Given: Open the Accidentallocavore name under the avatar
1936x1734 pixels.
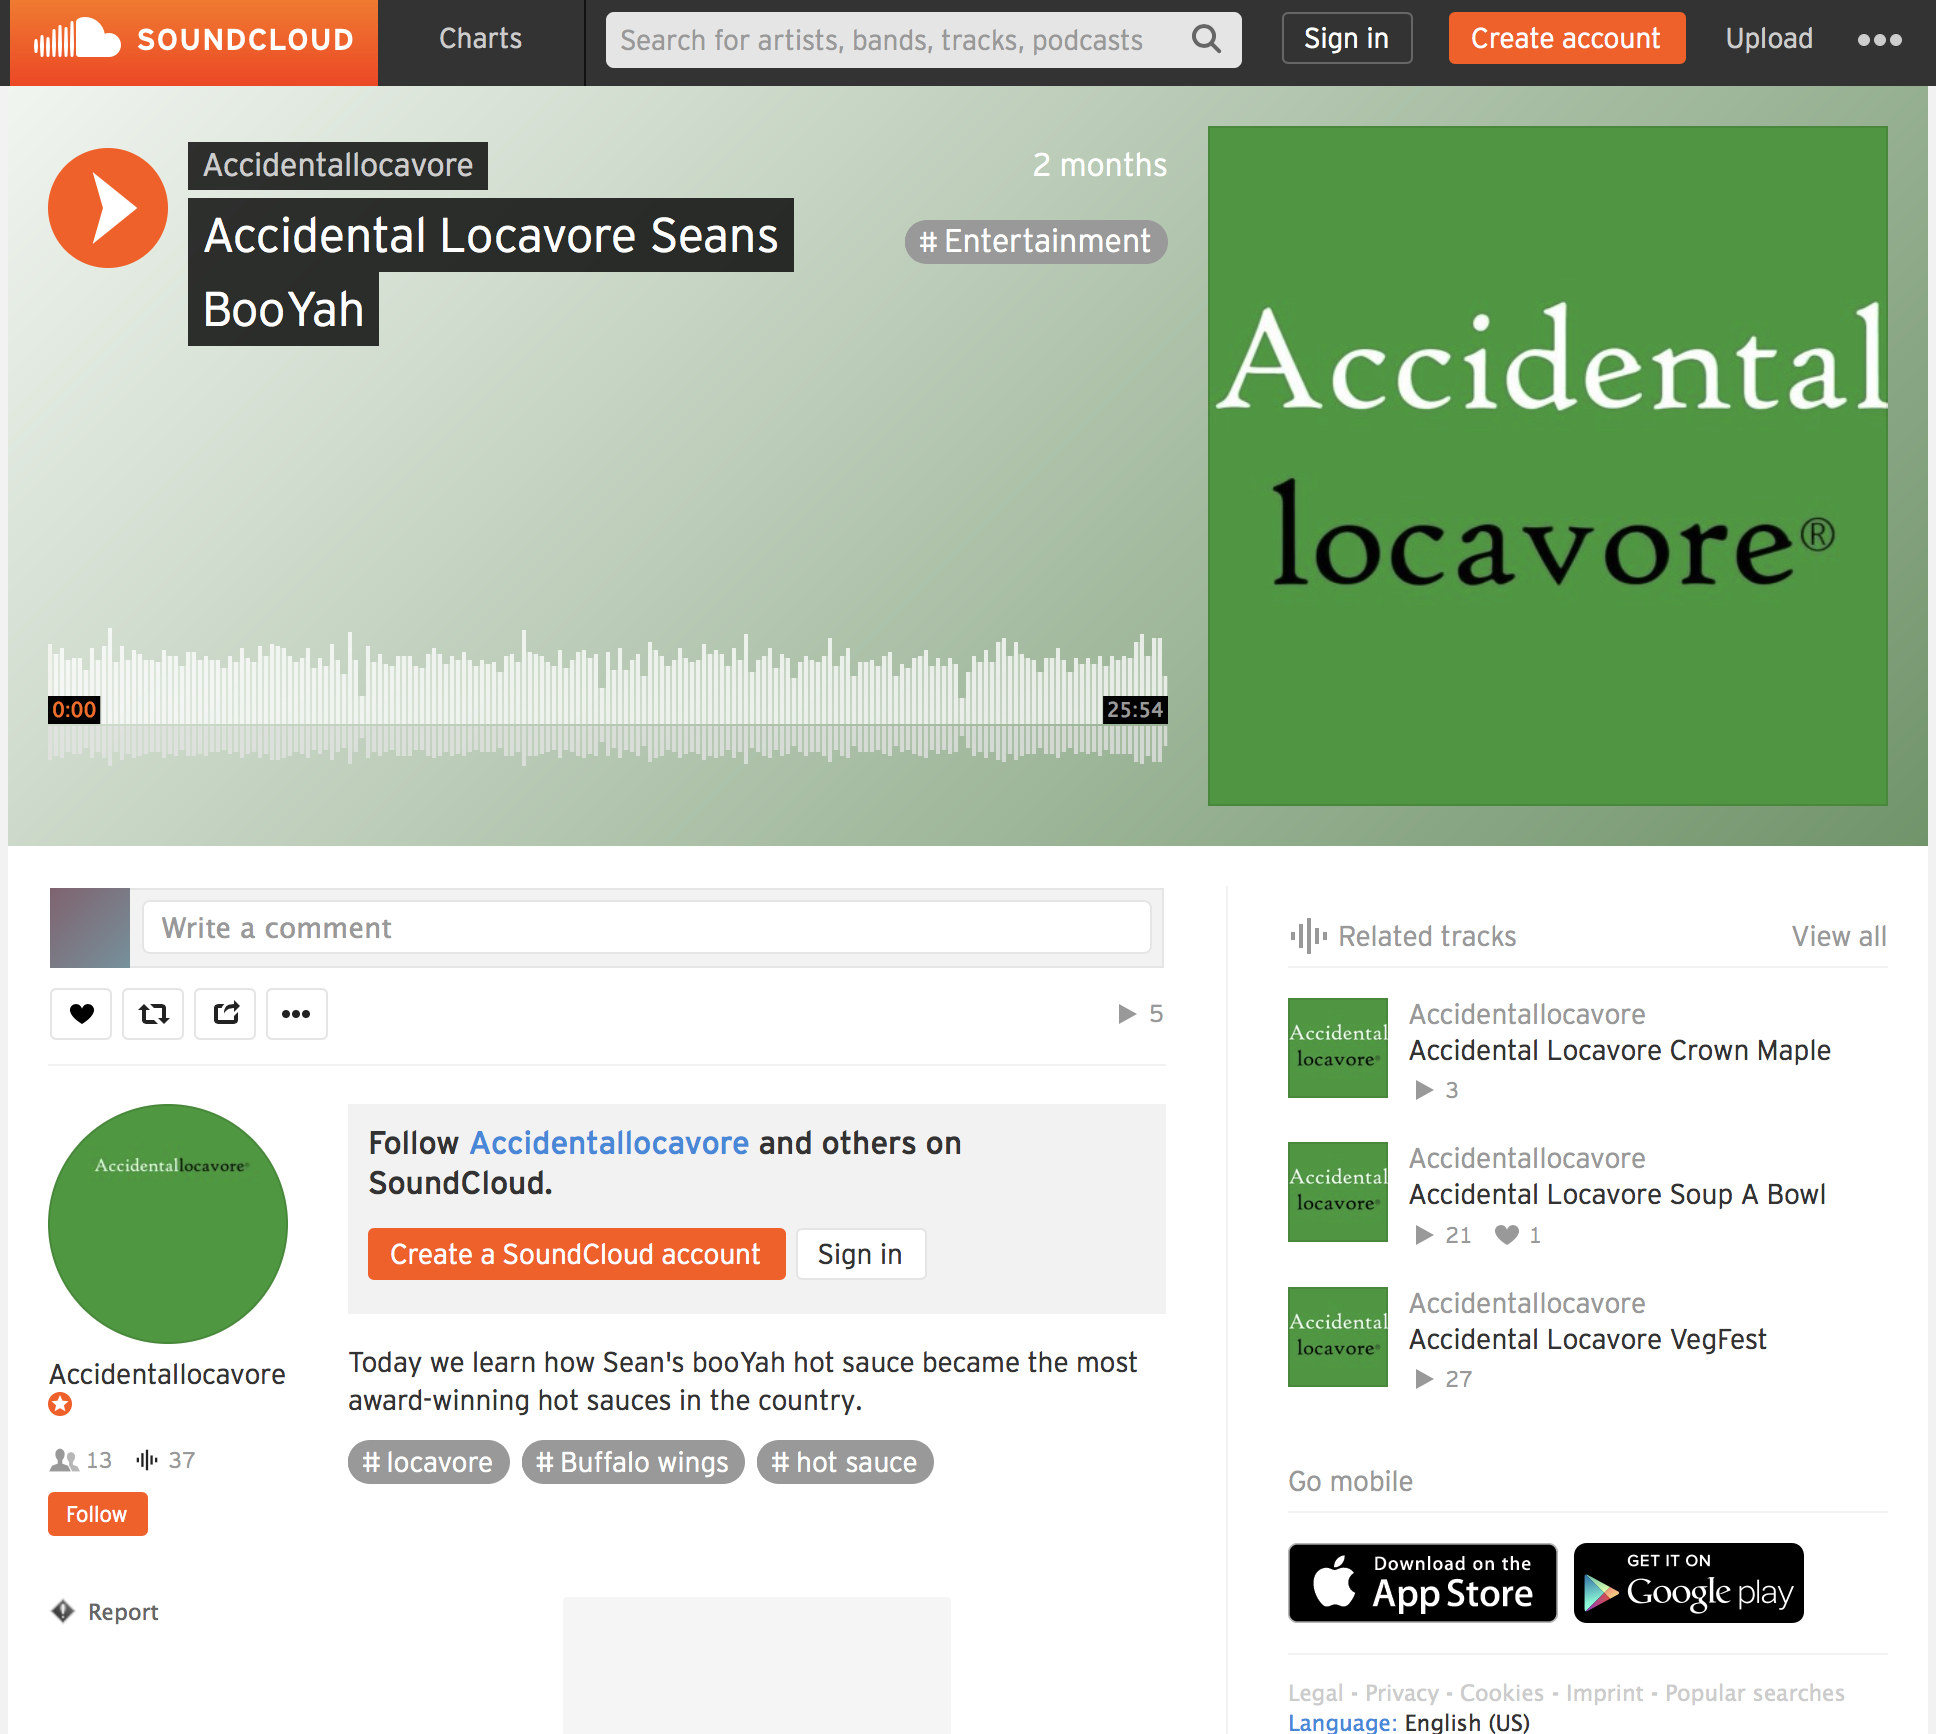Looking at the screenshot, I should coord(167,1375).
